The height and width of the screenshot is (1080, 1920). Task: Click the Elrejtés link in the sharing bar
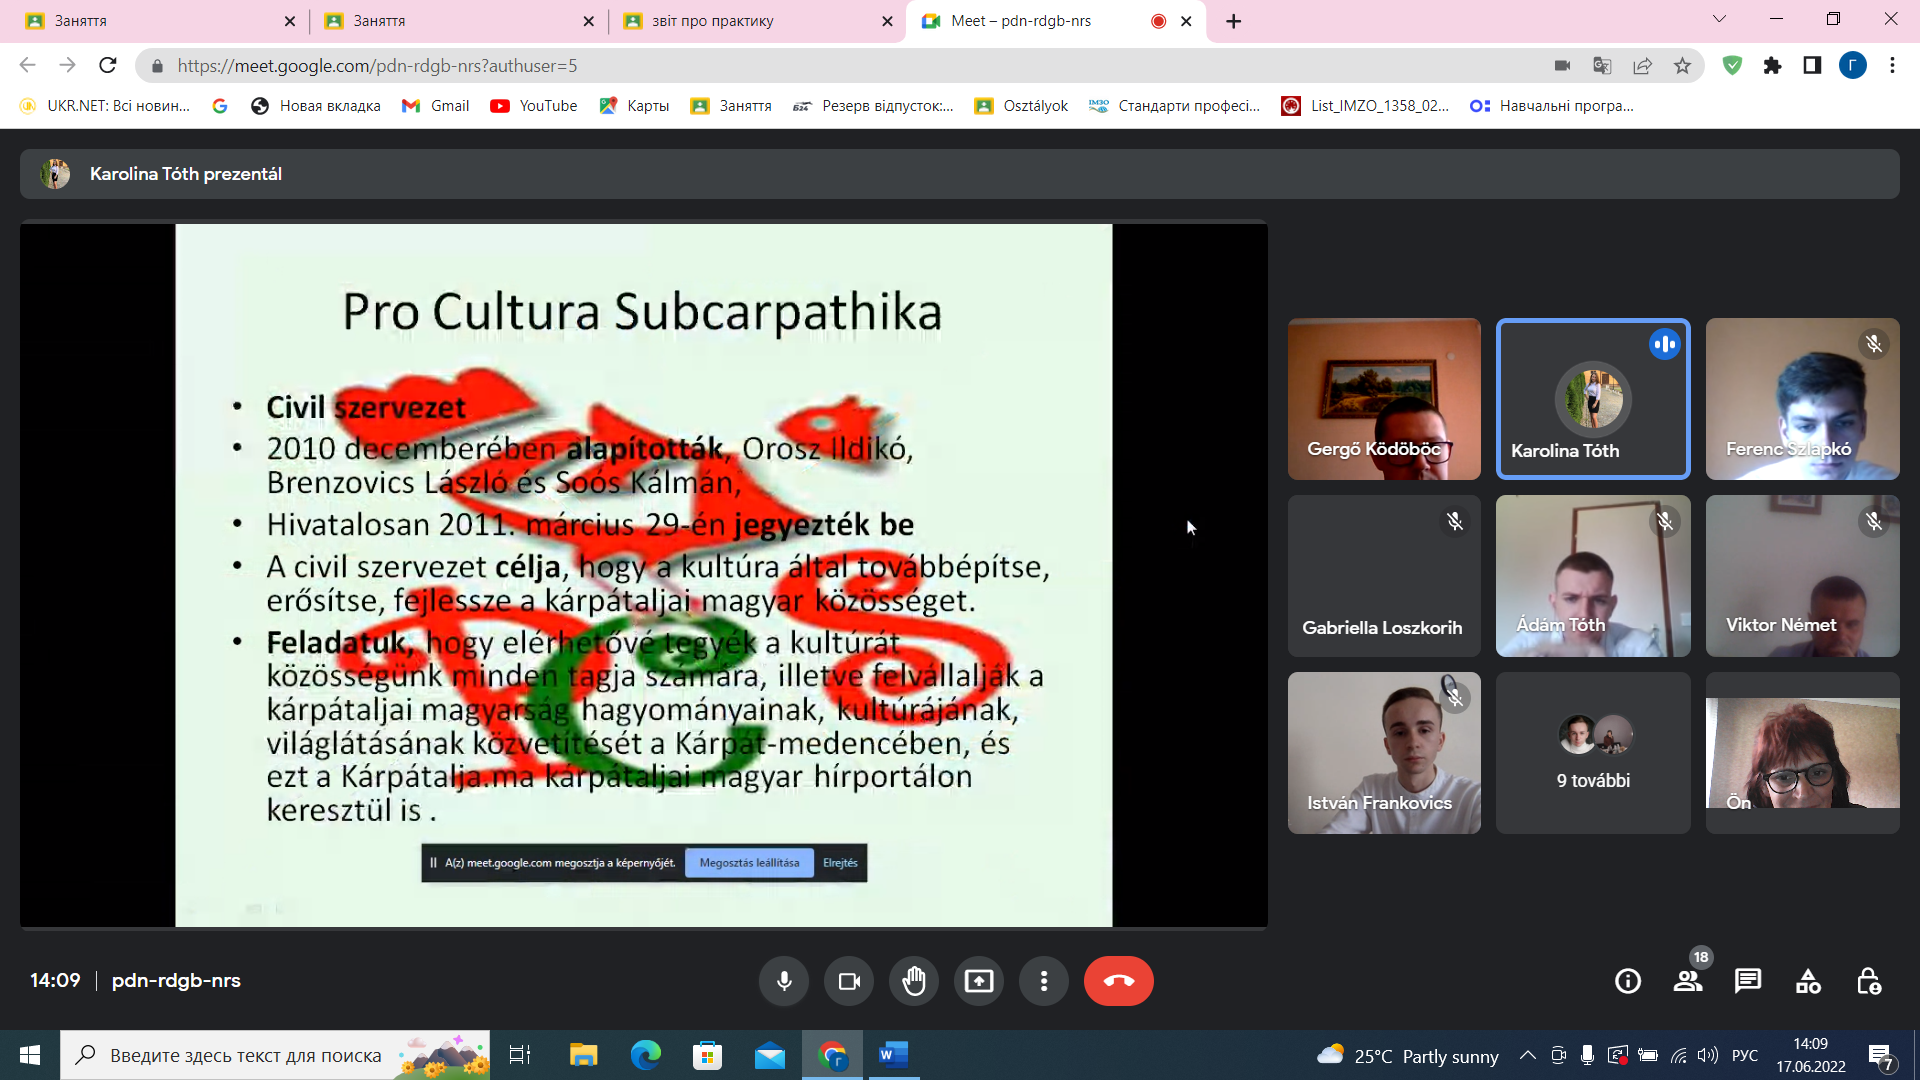pos(840,863)
